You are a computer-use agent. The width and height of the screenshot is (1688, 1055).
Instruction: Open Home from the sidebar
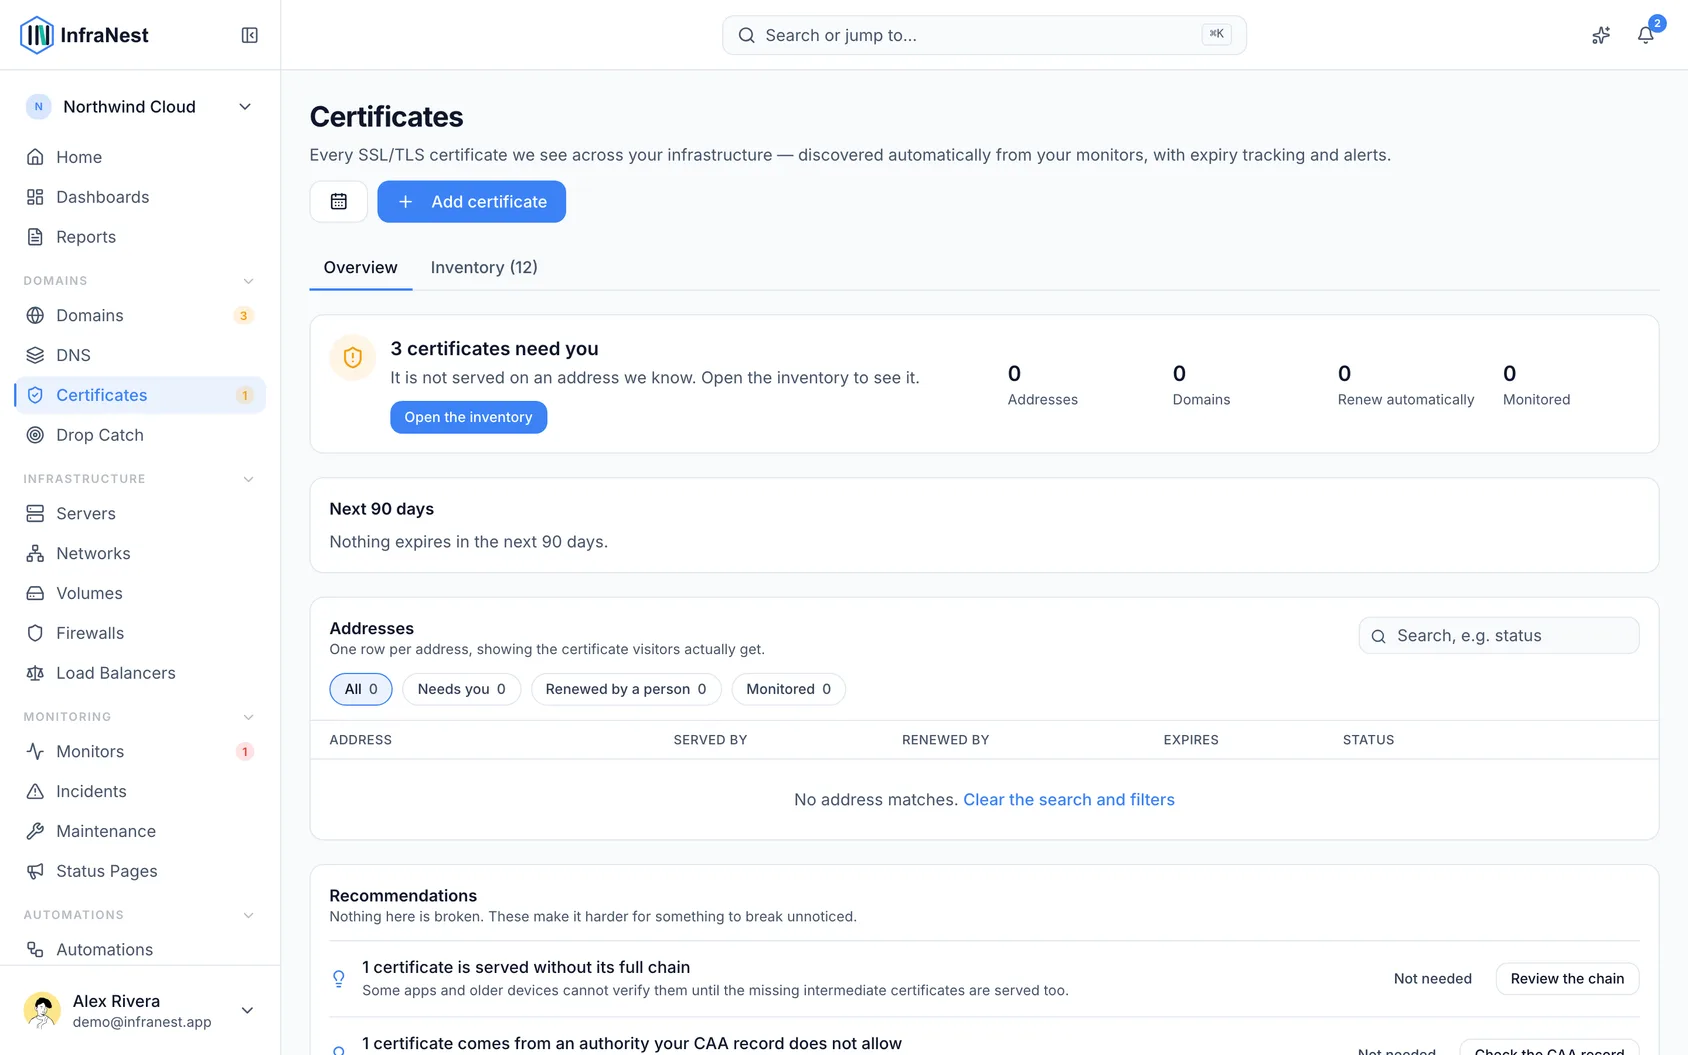point(140,157)
